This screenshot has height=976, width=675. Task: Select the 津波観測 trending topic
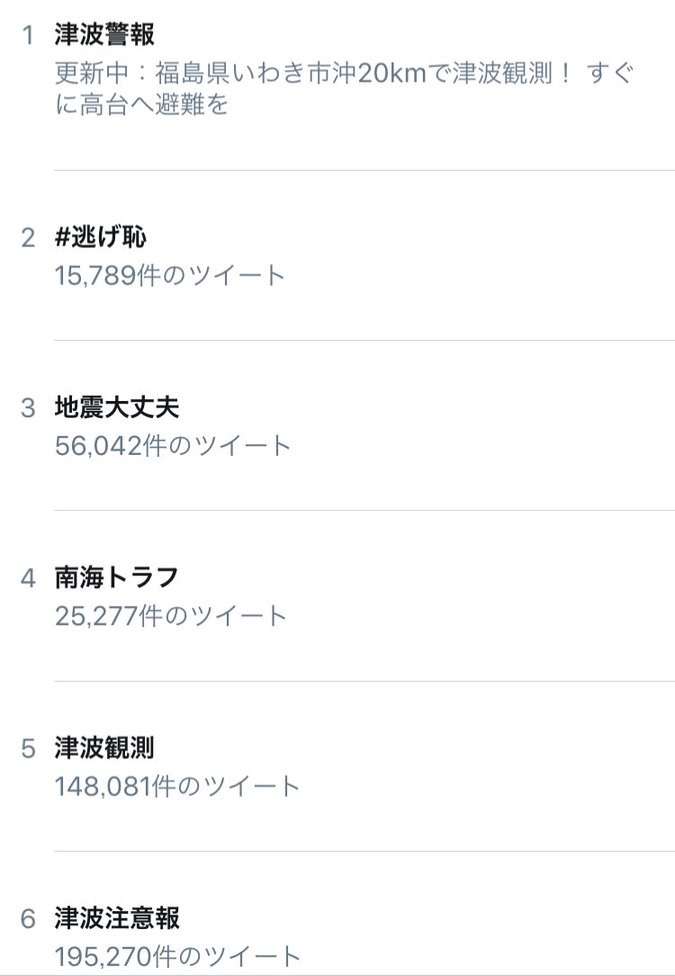click(x=104, y=748)
